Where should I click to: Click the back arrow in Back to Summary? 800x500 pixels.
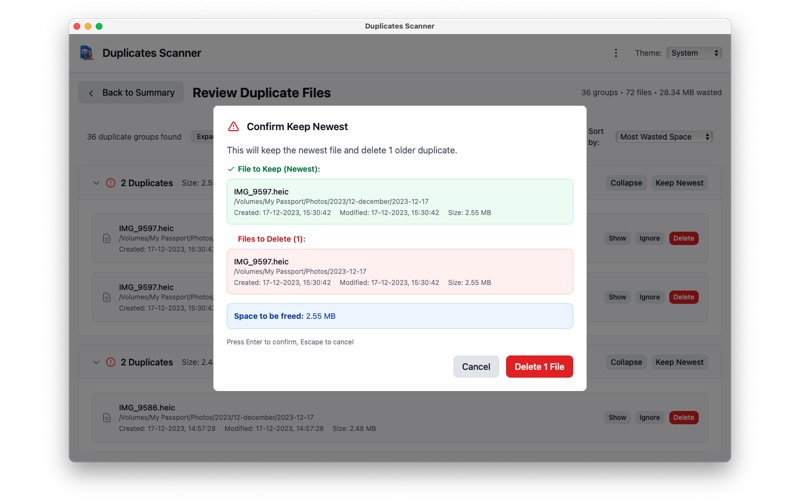91,93
